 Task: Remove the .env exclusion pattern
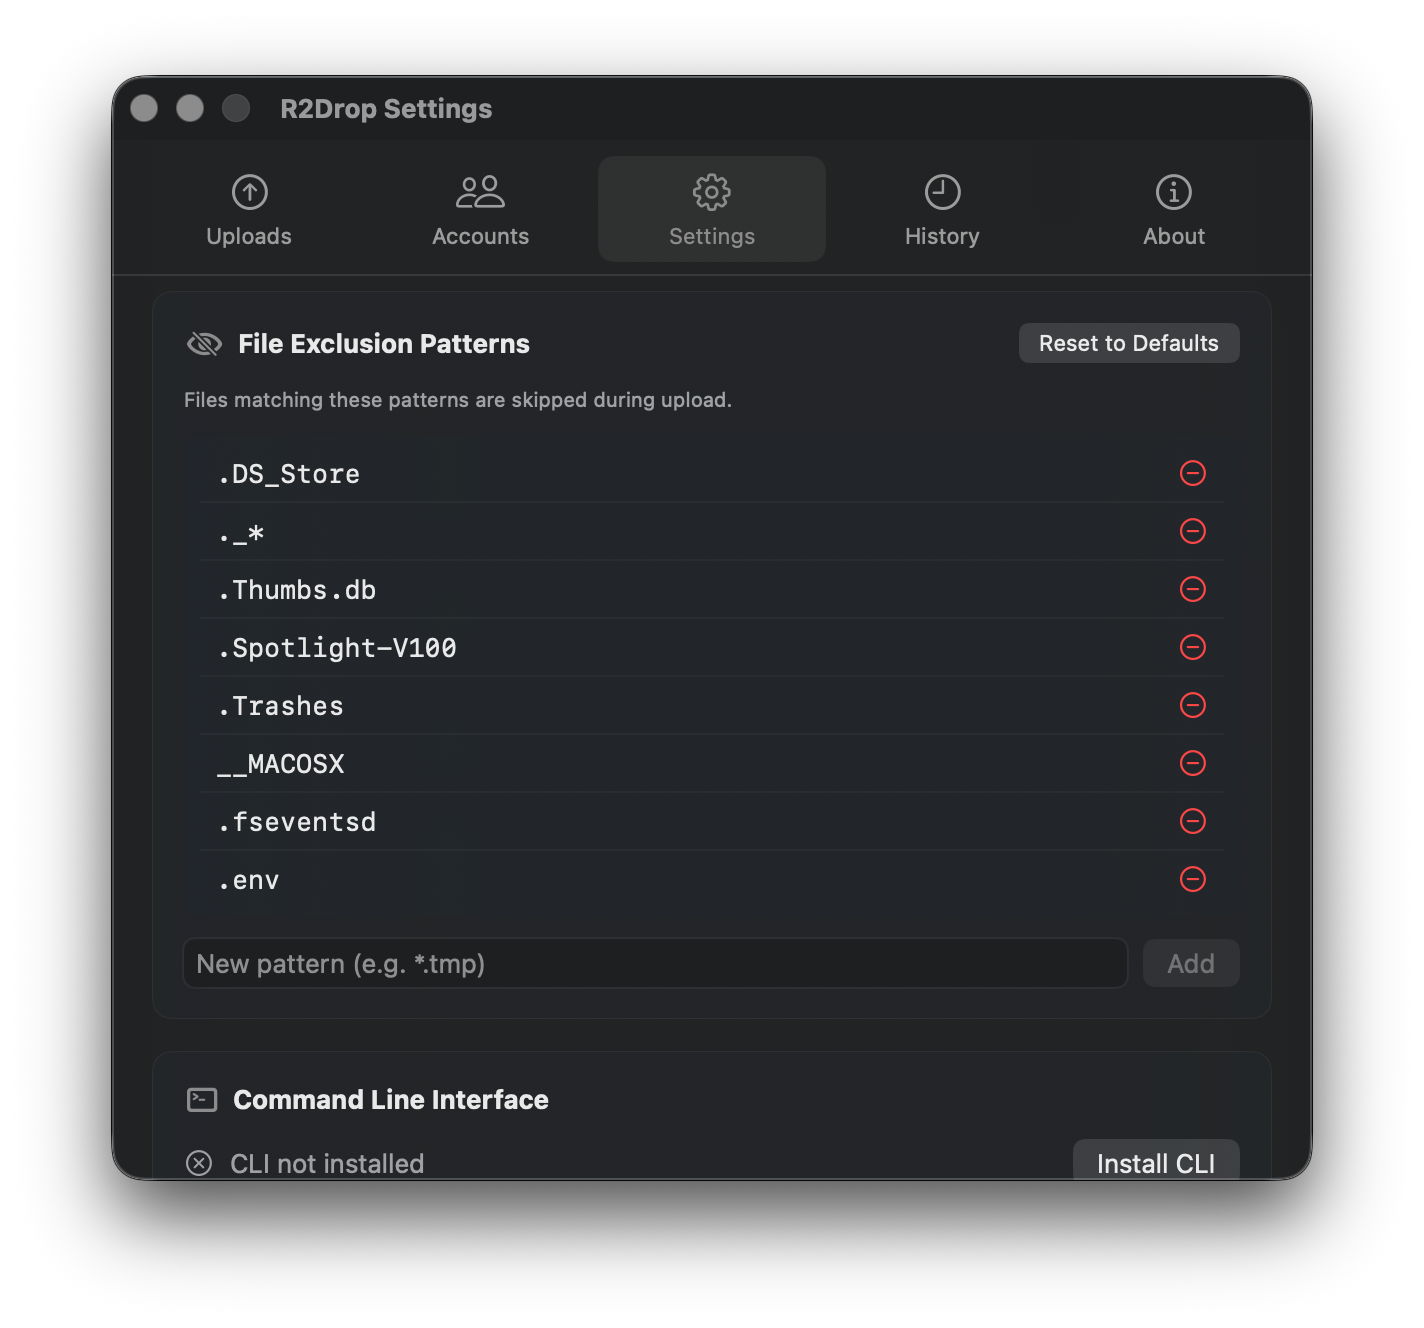(1193, 880)
